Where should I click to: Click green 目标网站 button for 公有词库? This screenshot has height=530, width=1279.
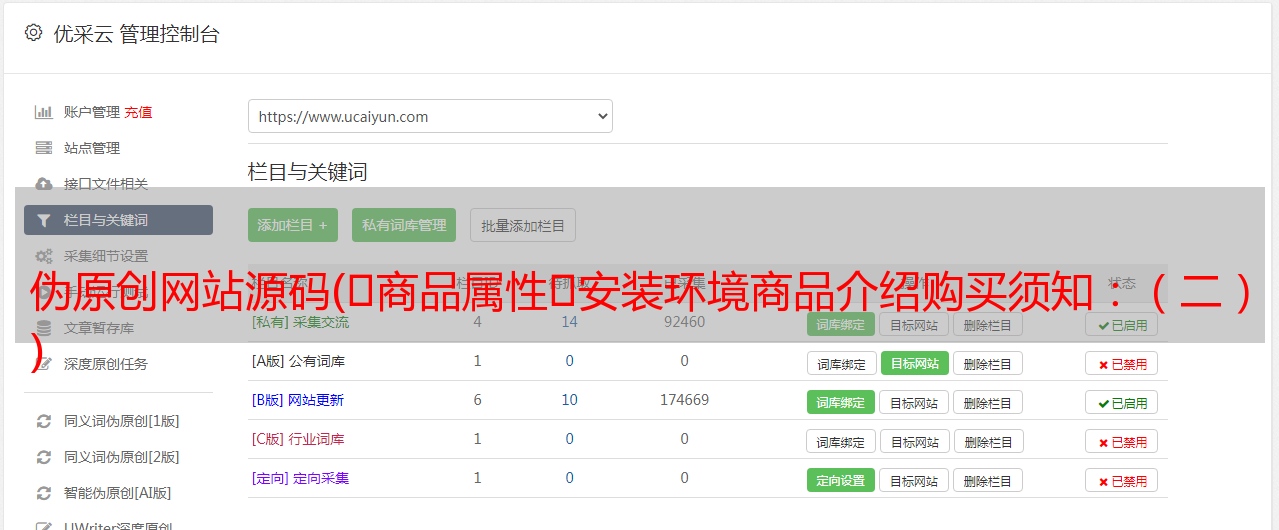coord(914,364)
